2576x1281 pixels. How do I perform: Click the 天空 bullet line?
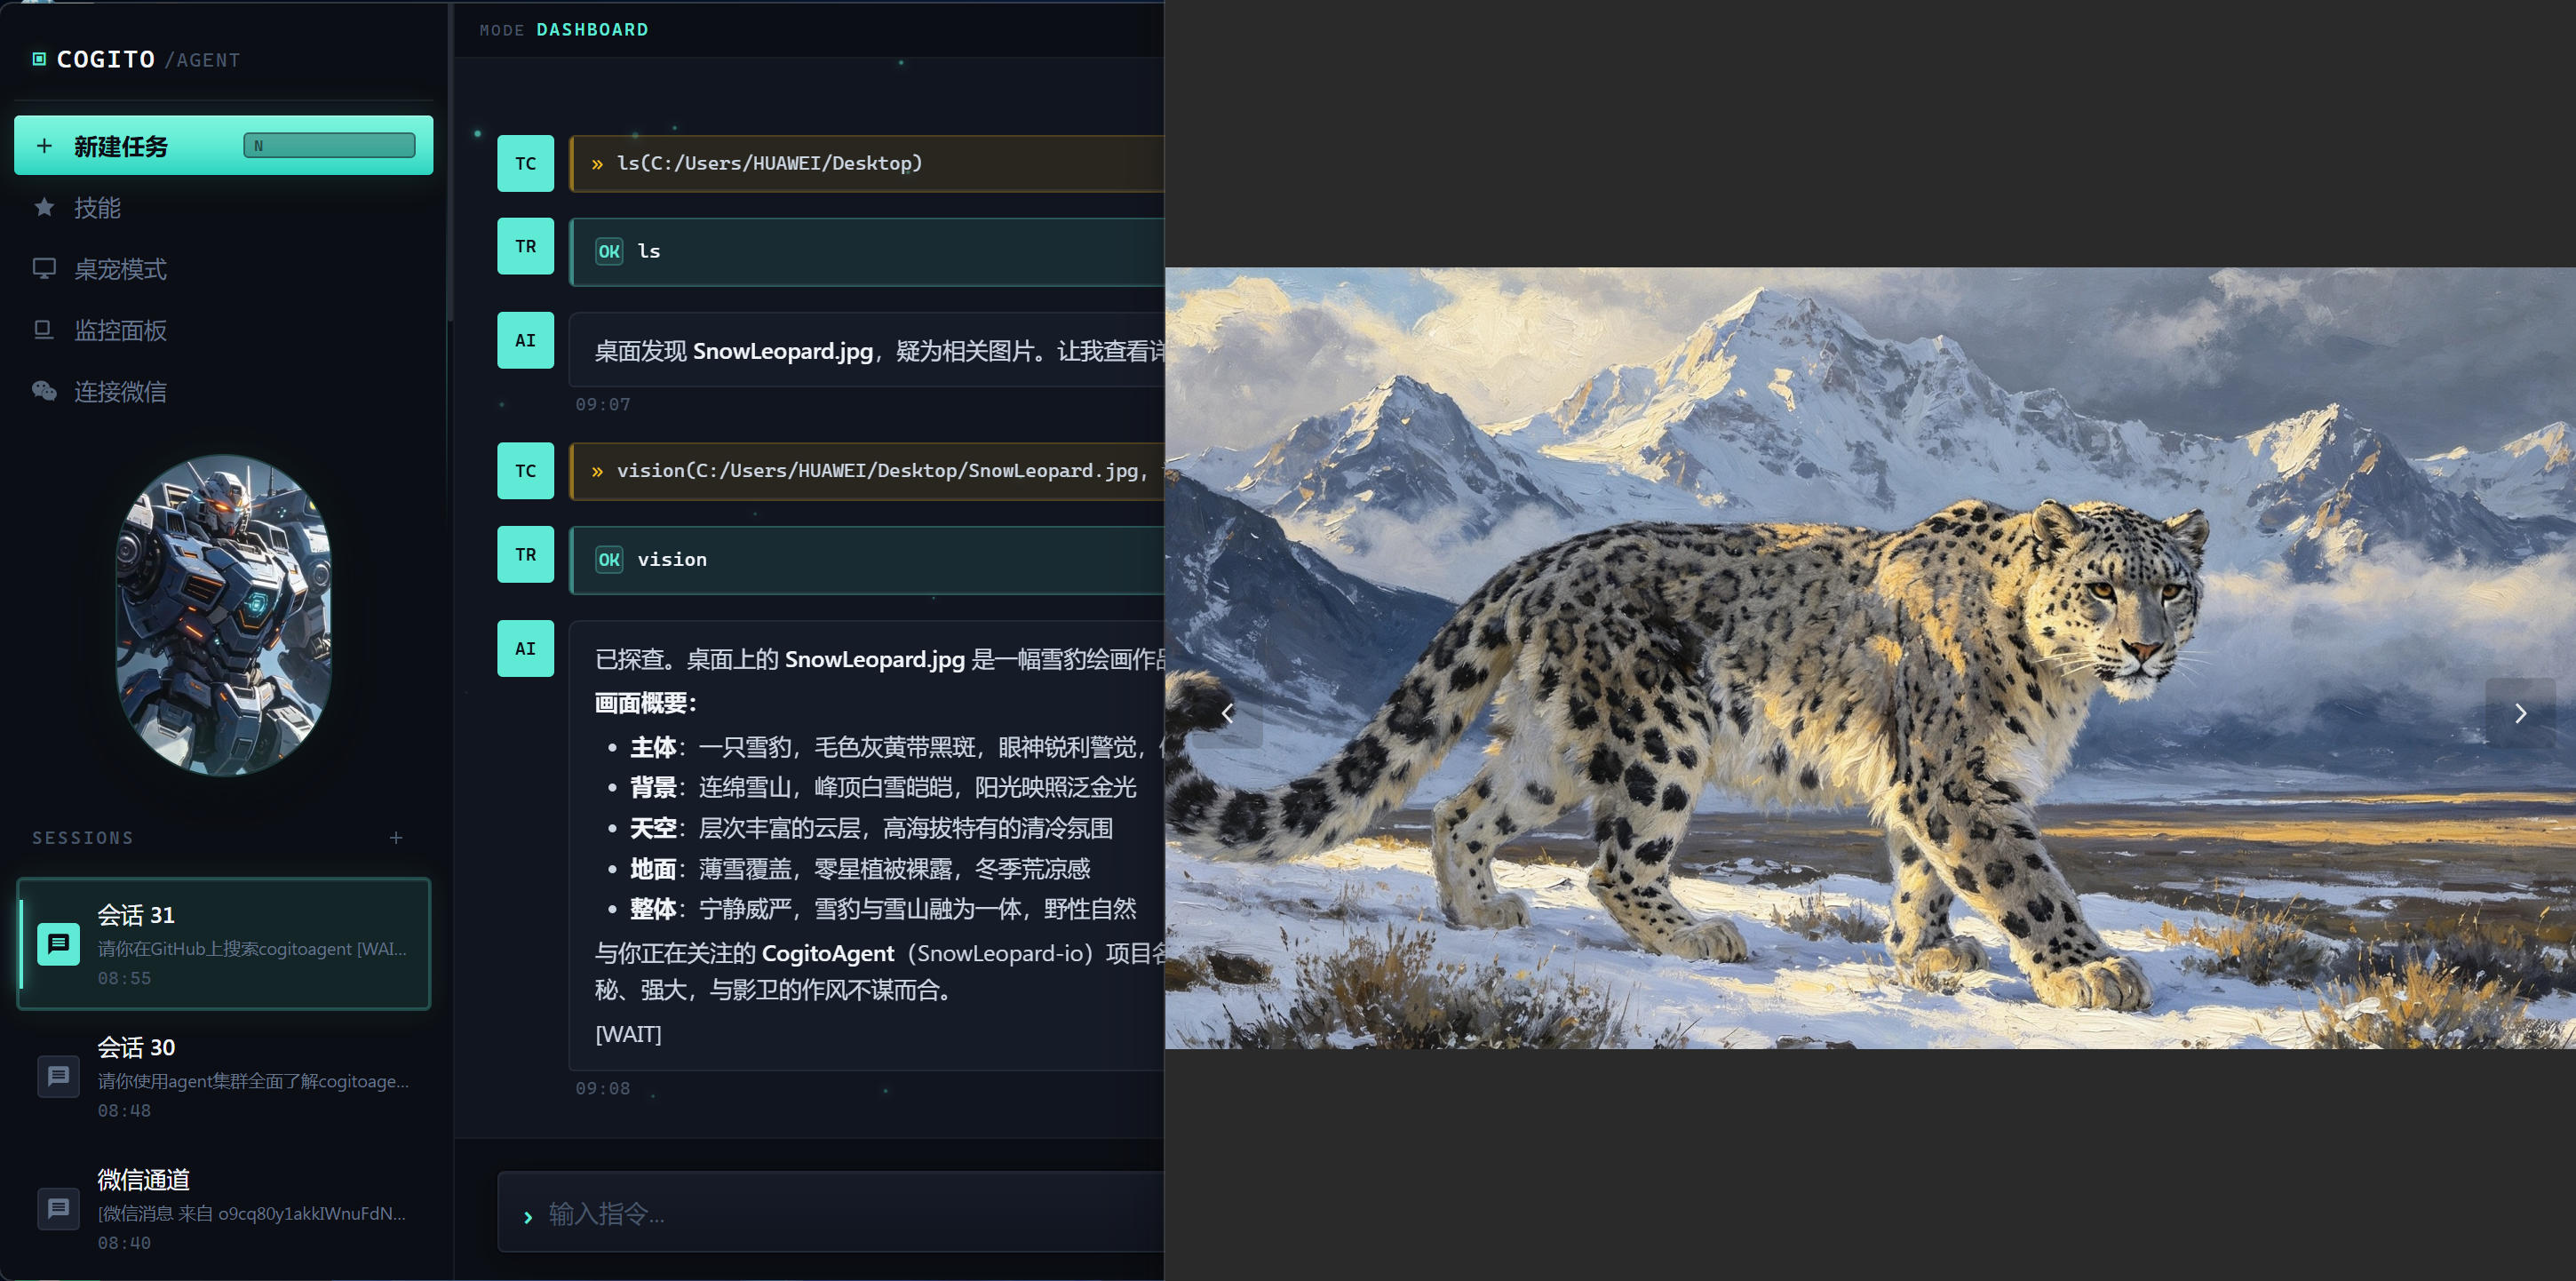[x=871, y=828]
